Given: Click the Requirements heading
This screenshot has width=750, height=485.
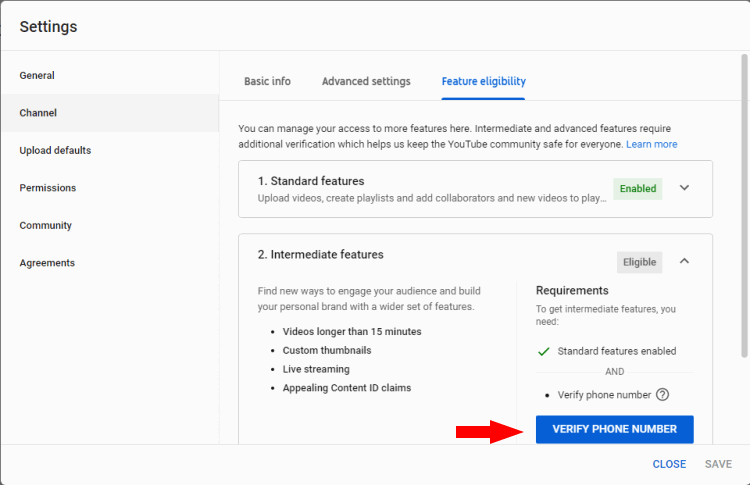Looking at the screenshot, I should (x=572, y=290).
